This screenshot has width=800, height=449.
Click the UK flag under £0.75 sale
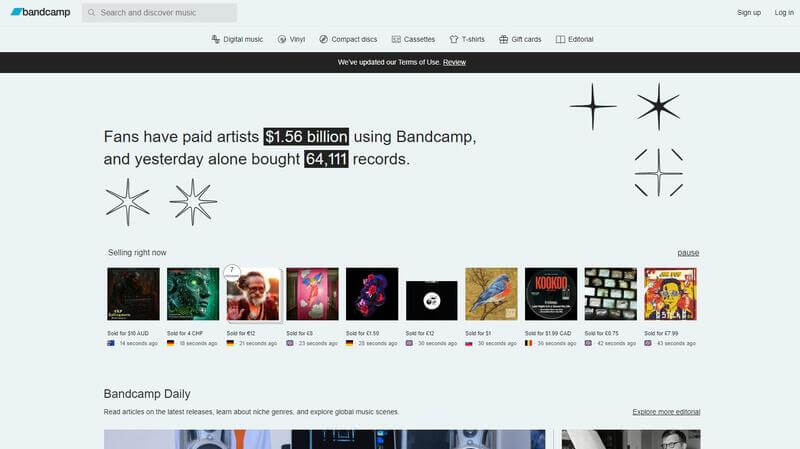tap(588, 343)
